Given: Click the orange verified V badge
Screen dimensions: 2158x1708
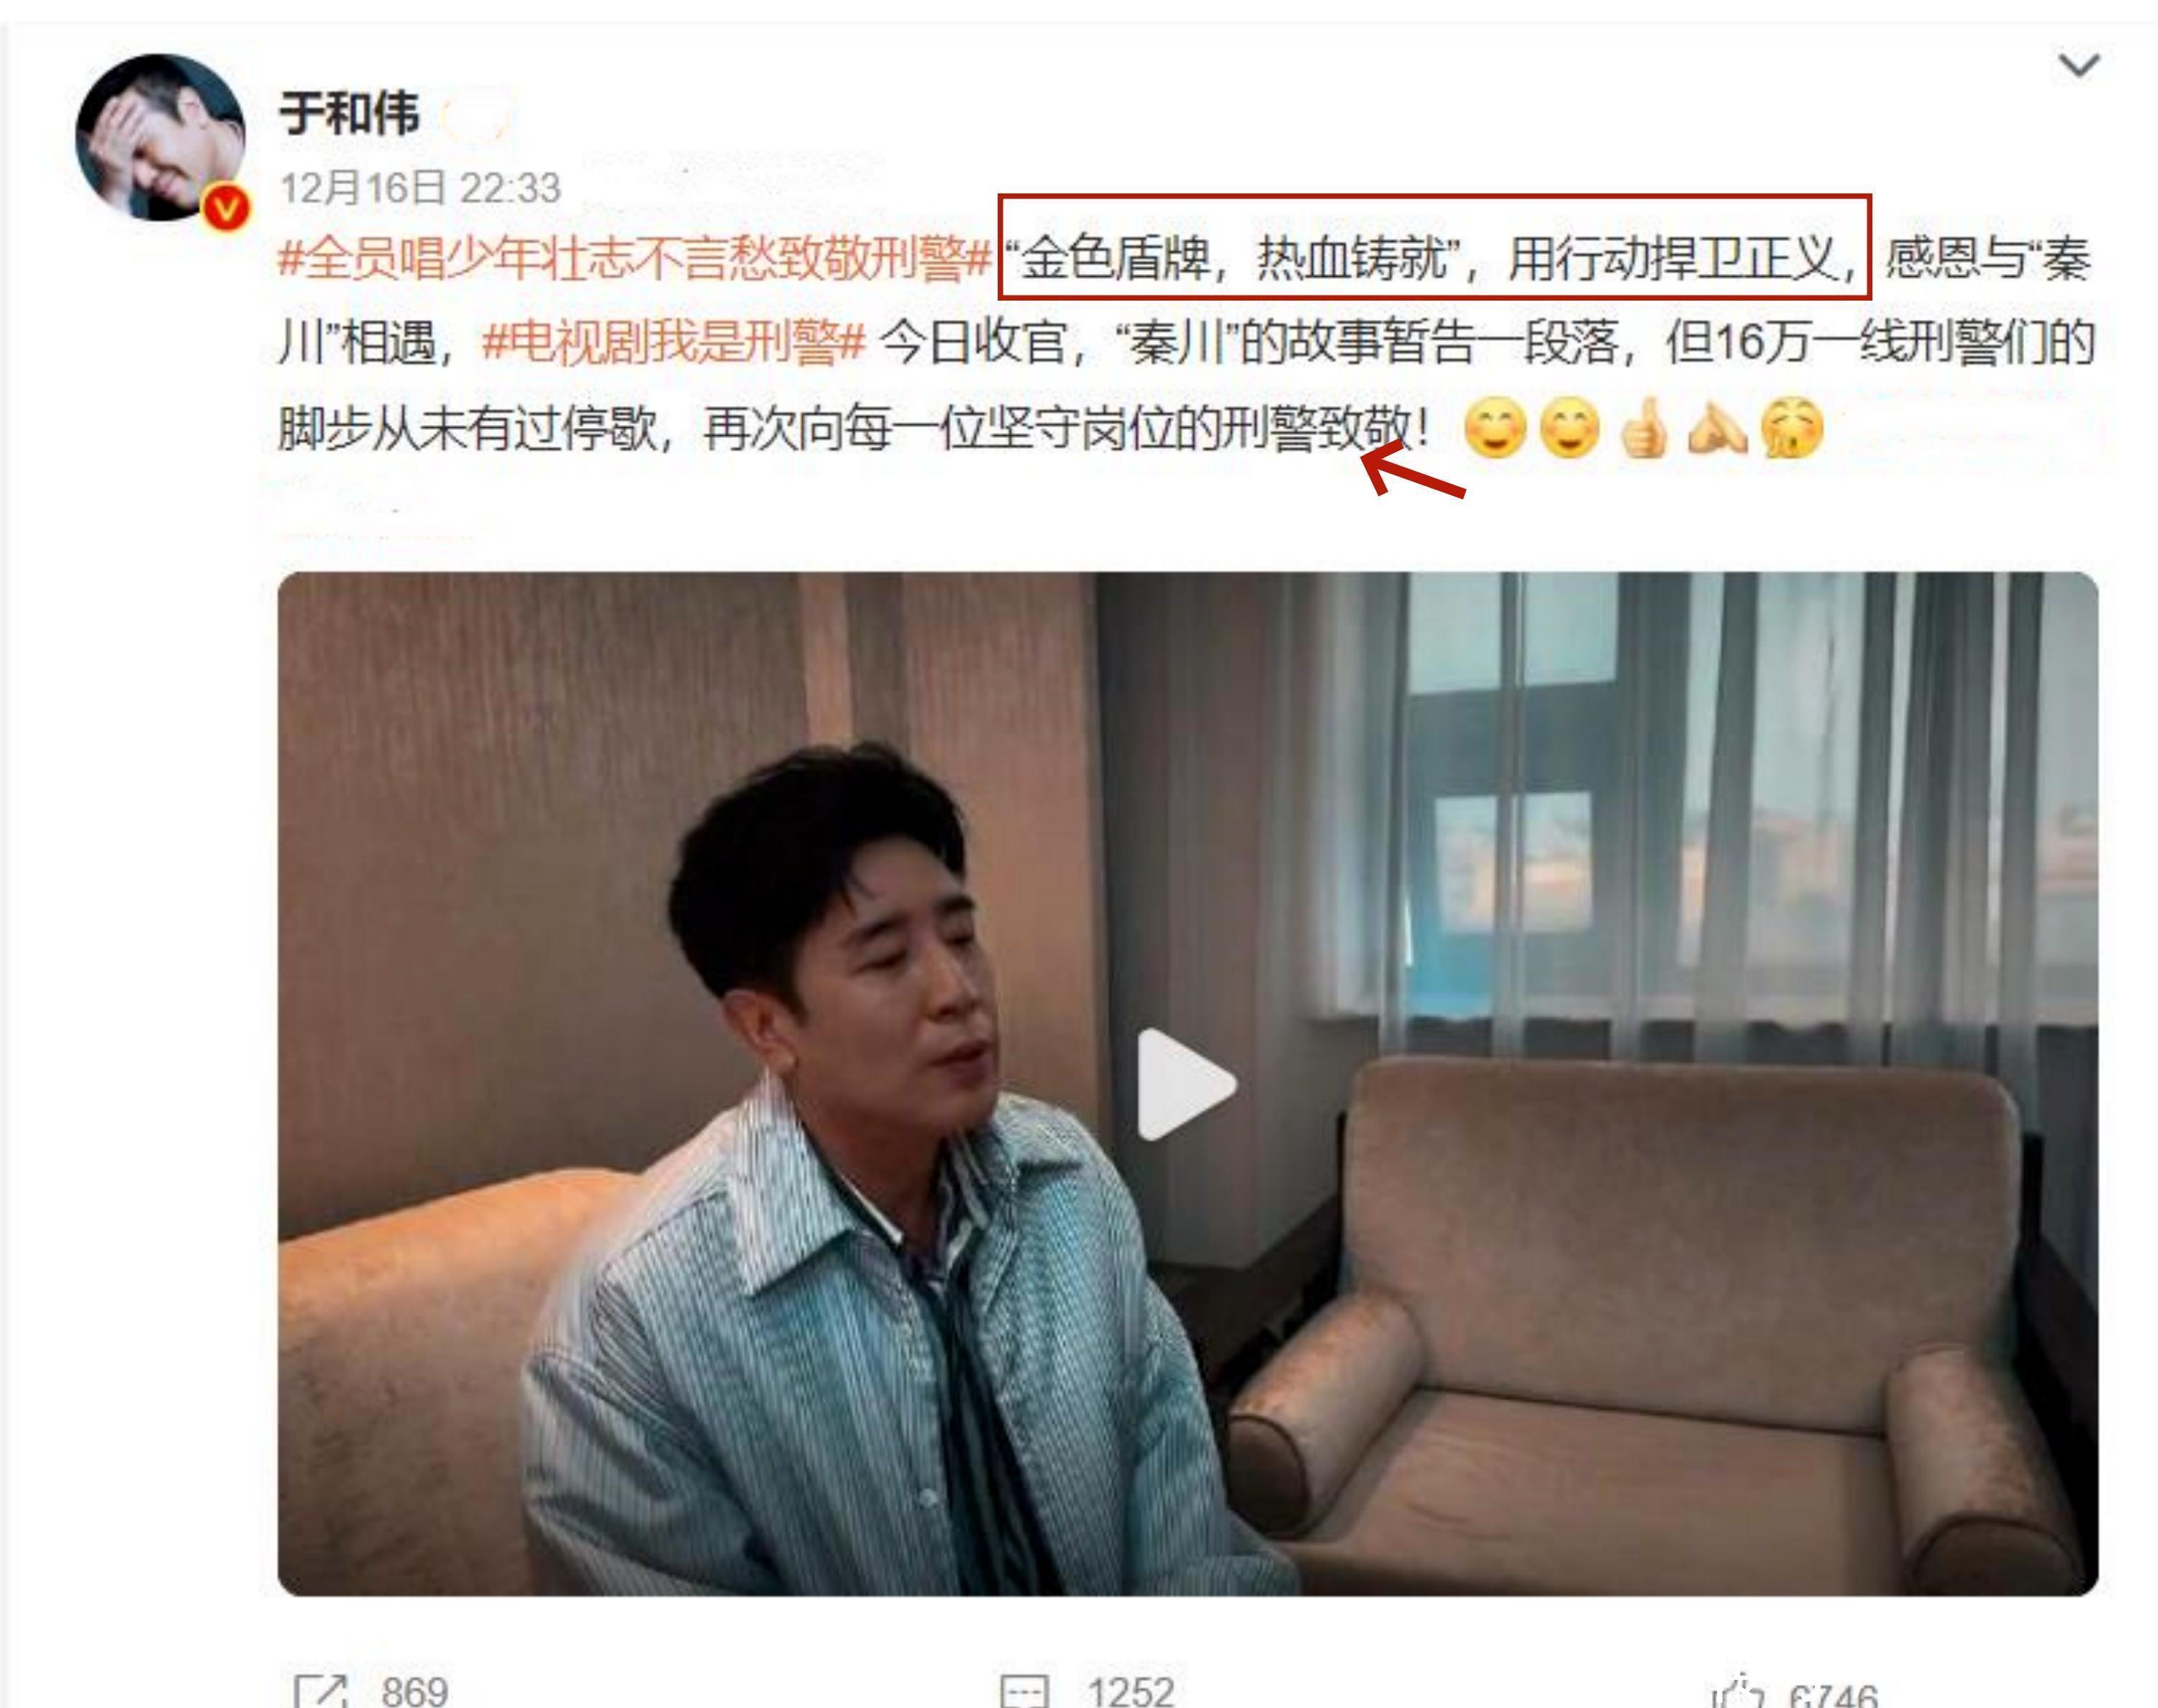Looking at the screenshot, I should coord(226,208).
